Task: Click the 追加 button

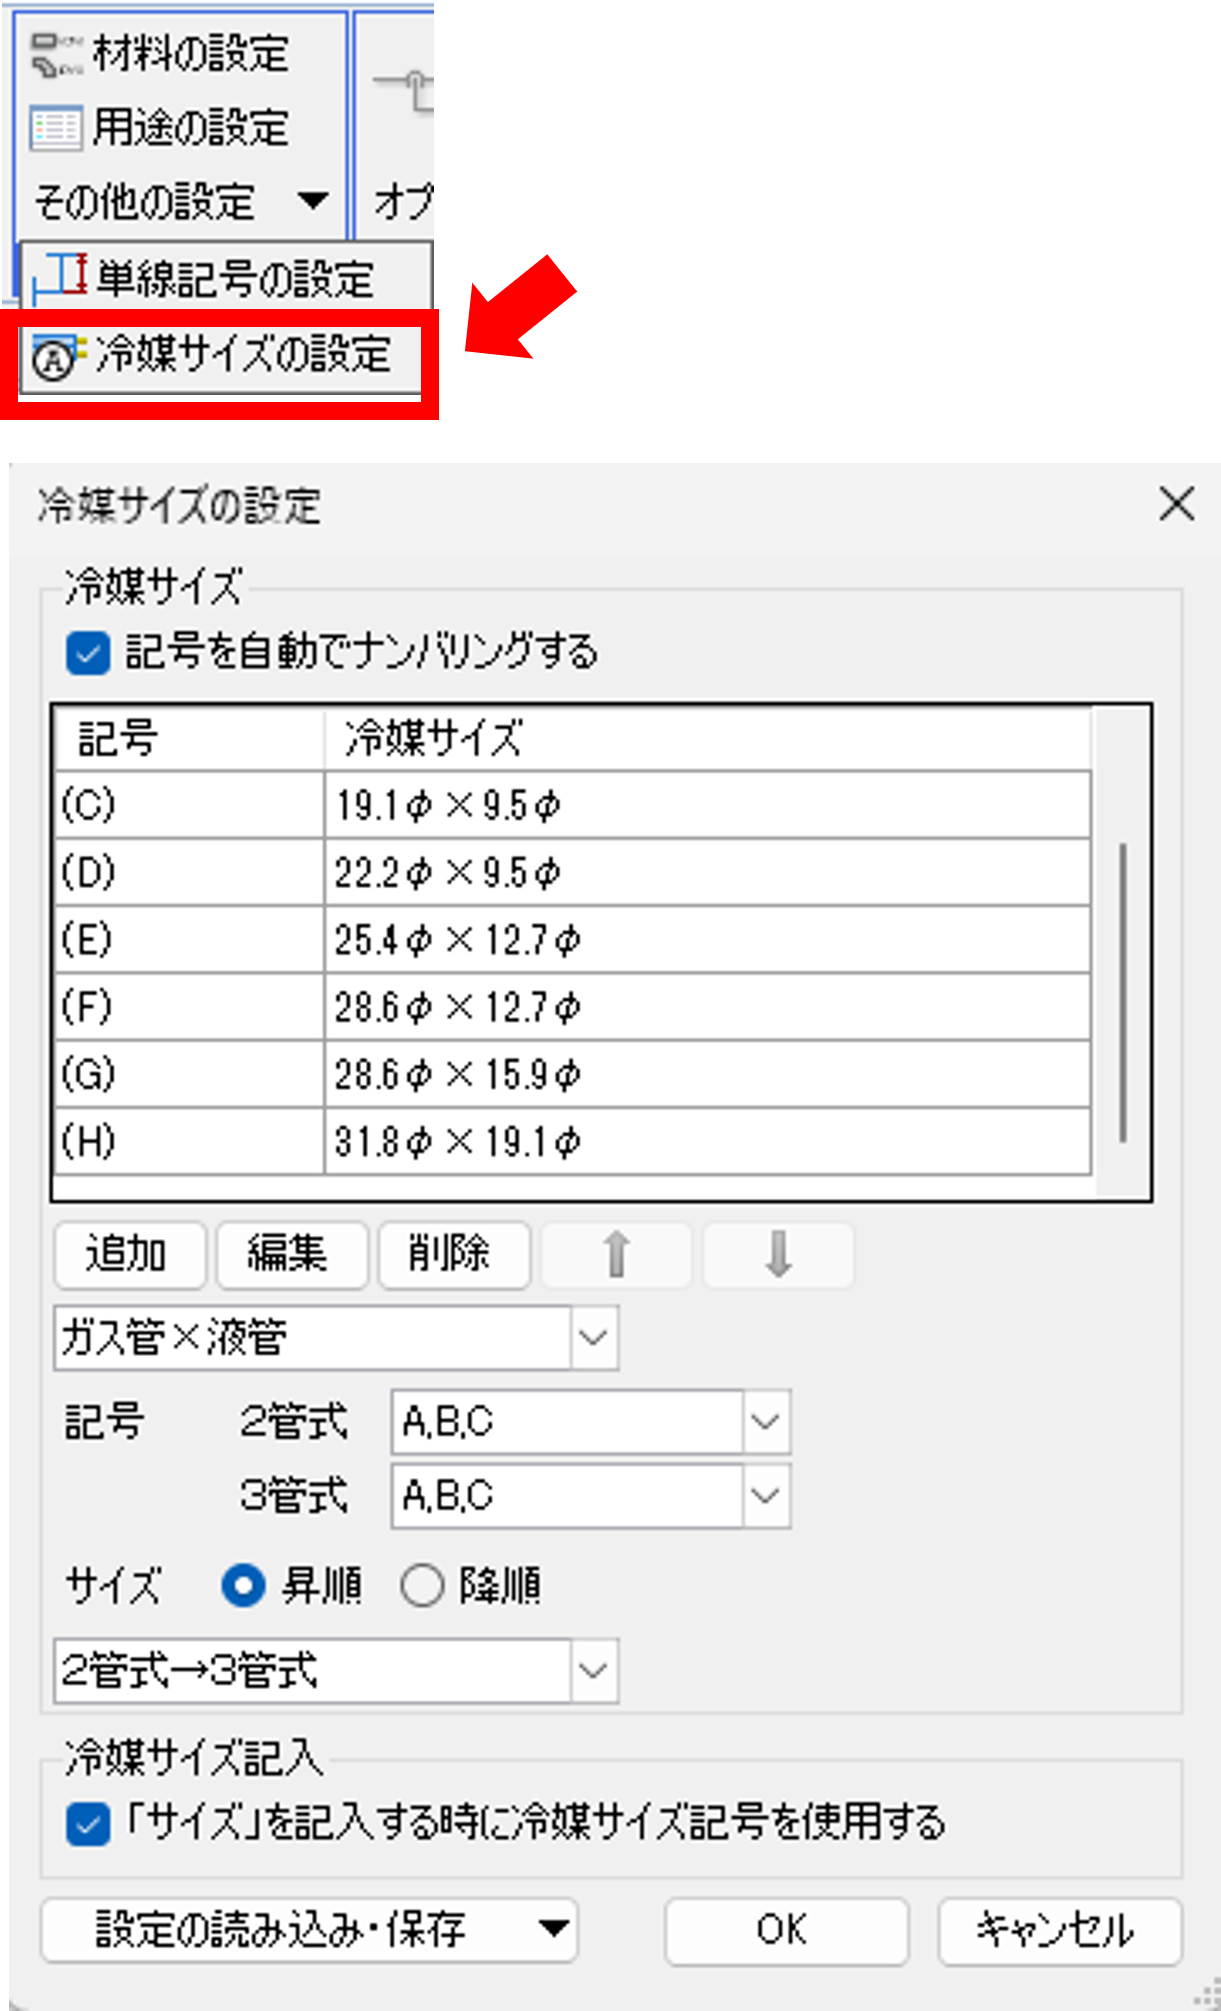Action: coord(130,1255)
